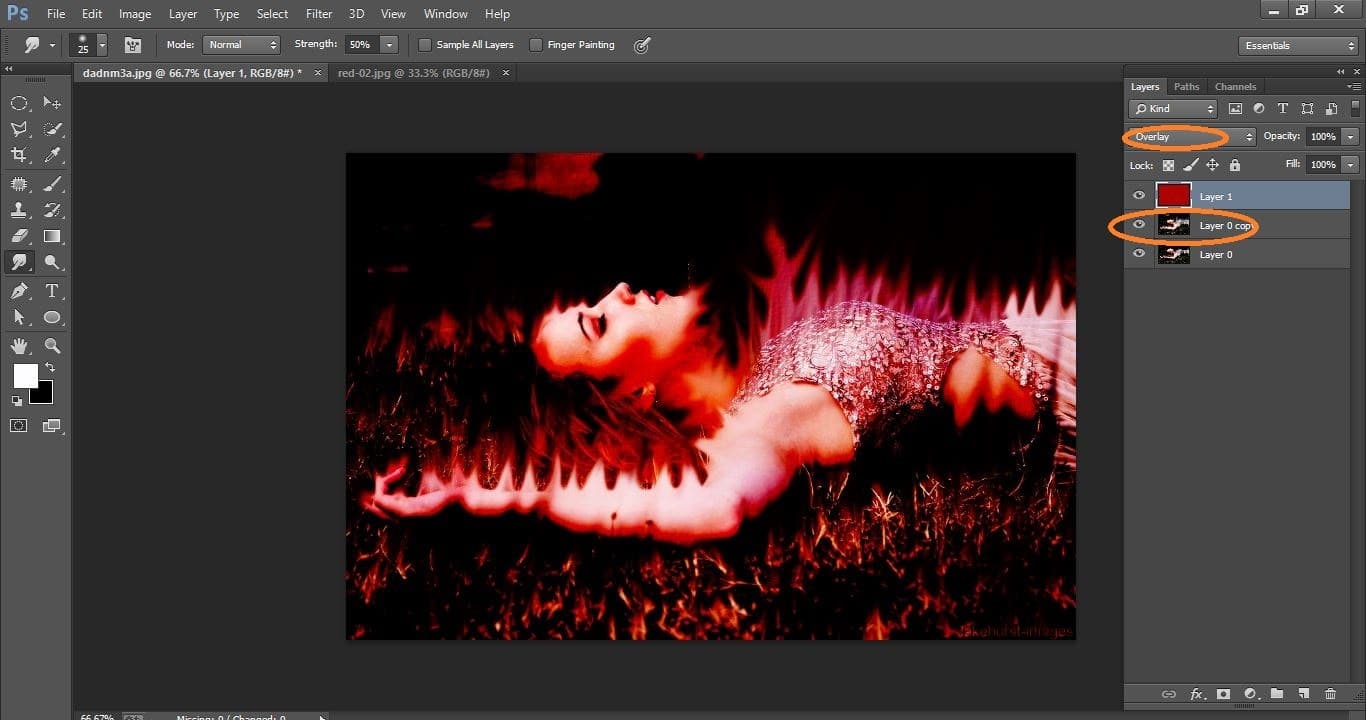
Task: Select the Hand tool
Action: [x=19, y=346]
